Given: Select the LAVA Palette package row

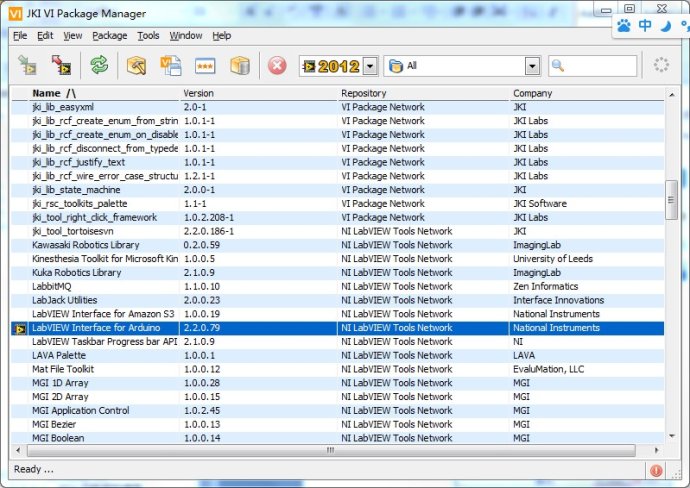Looking at the screenshot, I should point(59,355).
